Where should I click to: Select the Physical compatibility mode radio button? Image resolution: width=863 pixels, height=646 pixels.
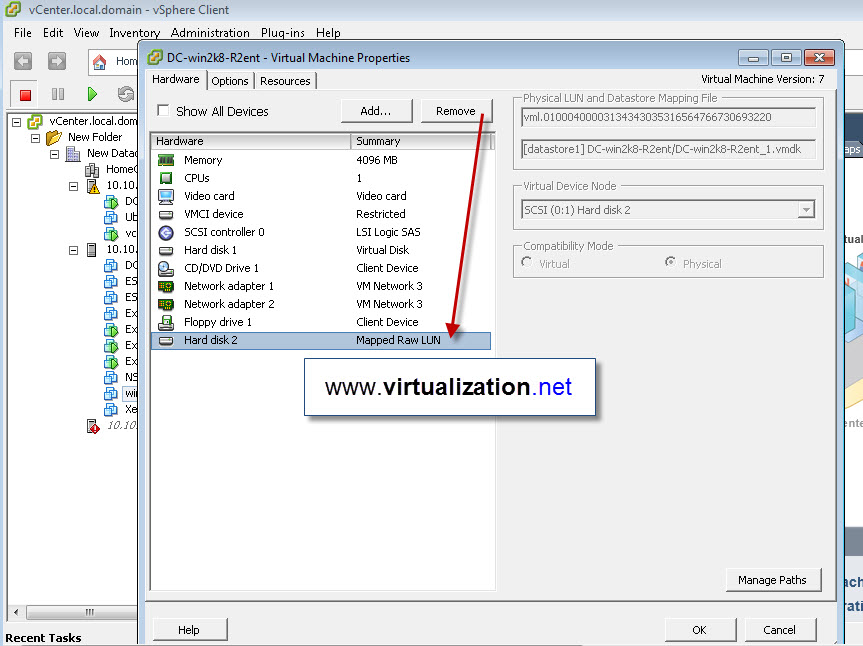(x=670, y=262)
